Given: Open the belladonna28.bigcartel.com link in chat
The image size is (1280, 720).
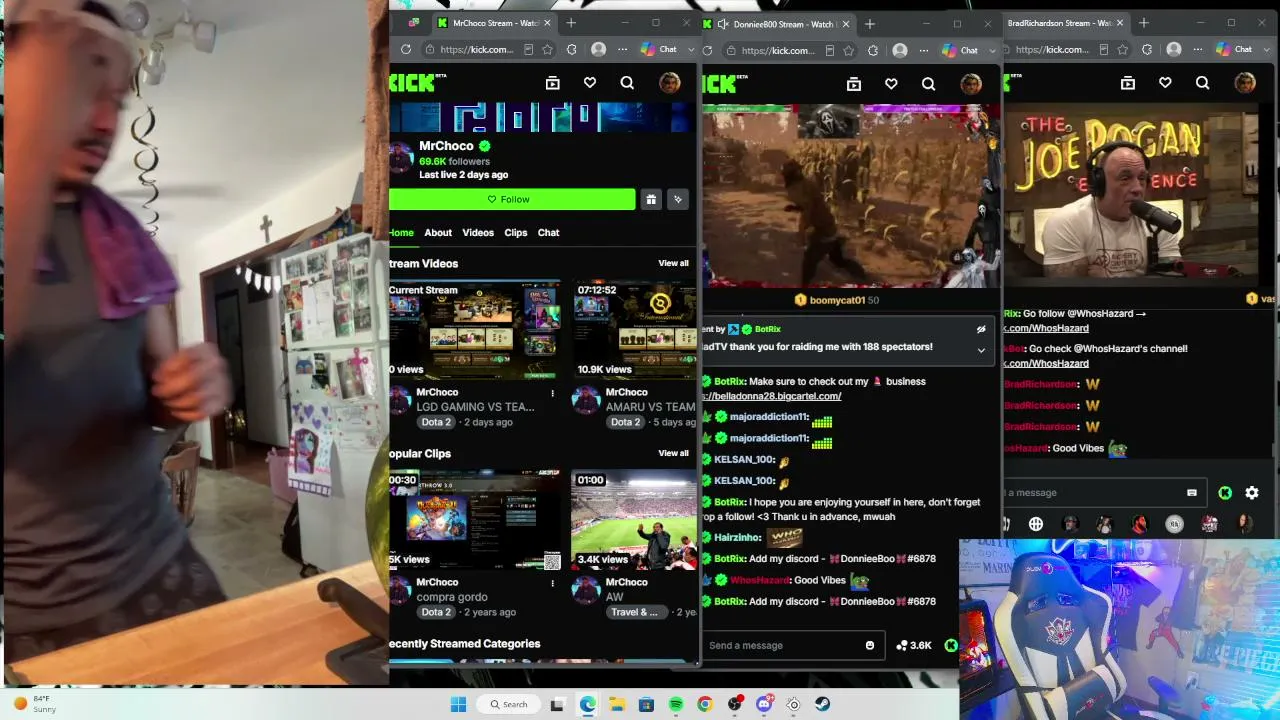Looking at the screenshot, I should pyautogui.click(x=771, y=396).
